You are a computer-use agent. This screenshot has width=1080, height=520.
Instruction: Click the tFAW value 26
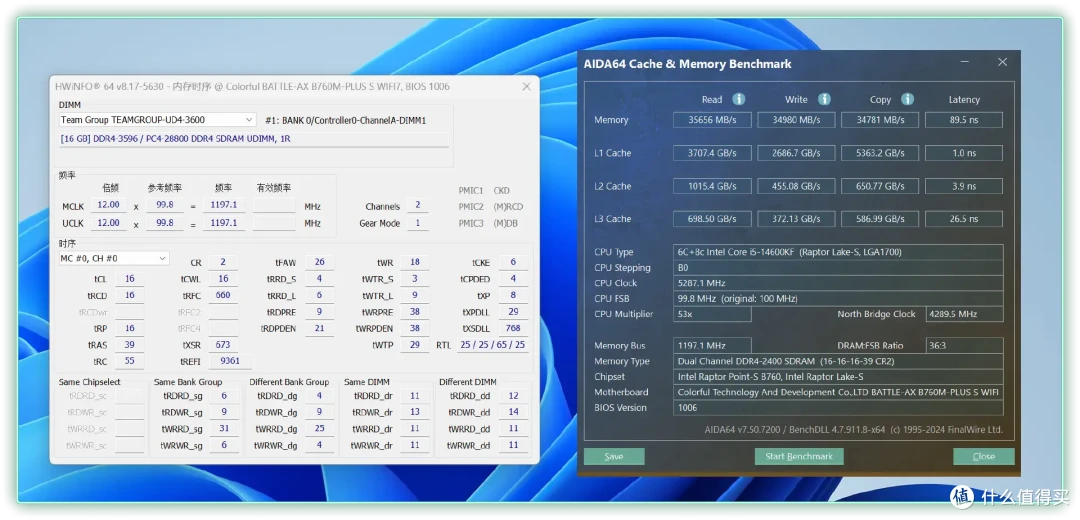click(x=320, y=262)
